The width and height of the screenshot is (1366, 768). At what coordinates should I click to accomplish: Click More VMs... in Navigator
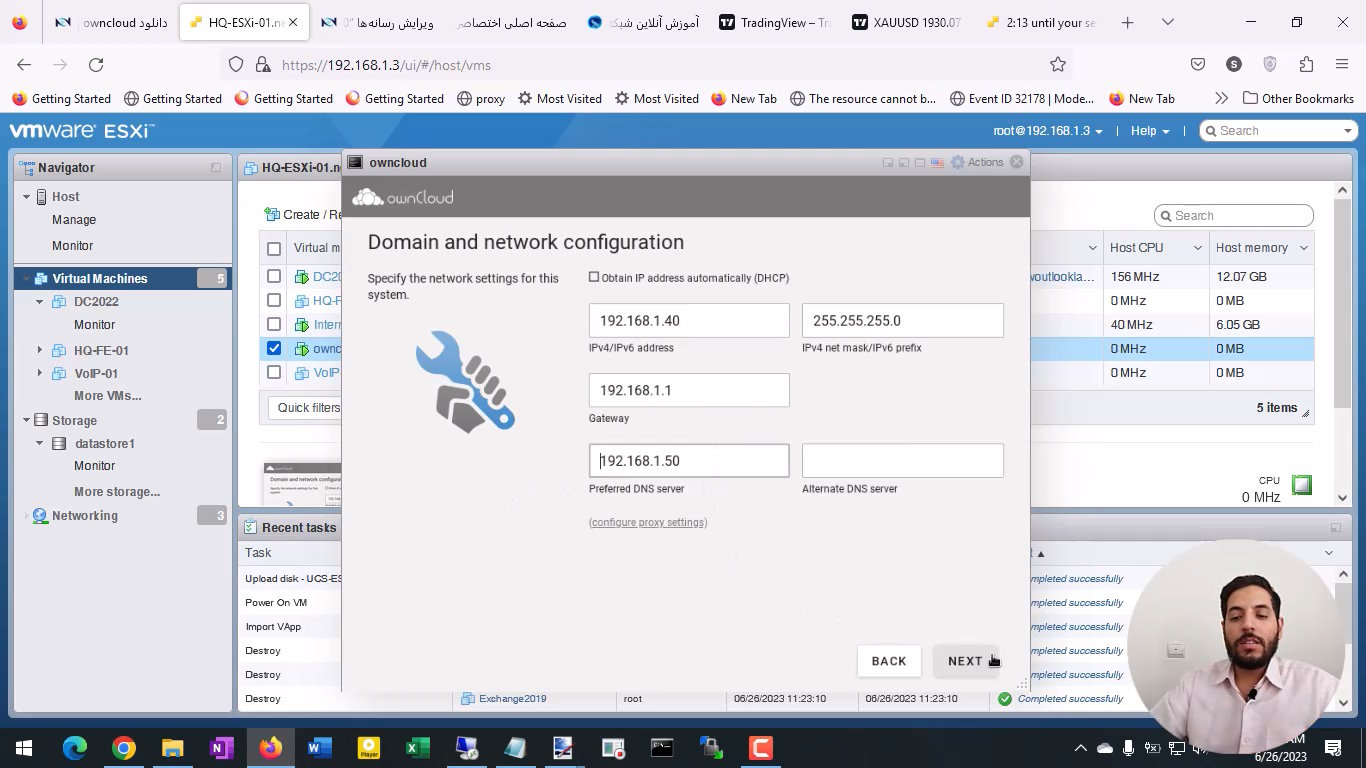107,396
